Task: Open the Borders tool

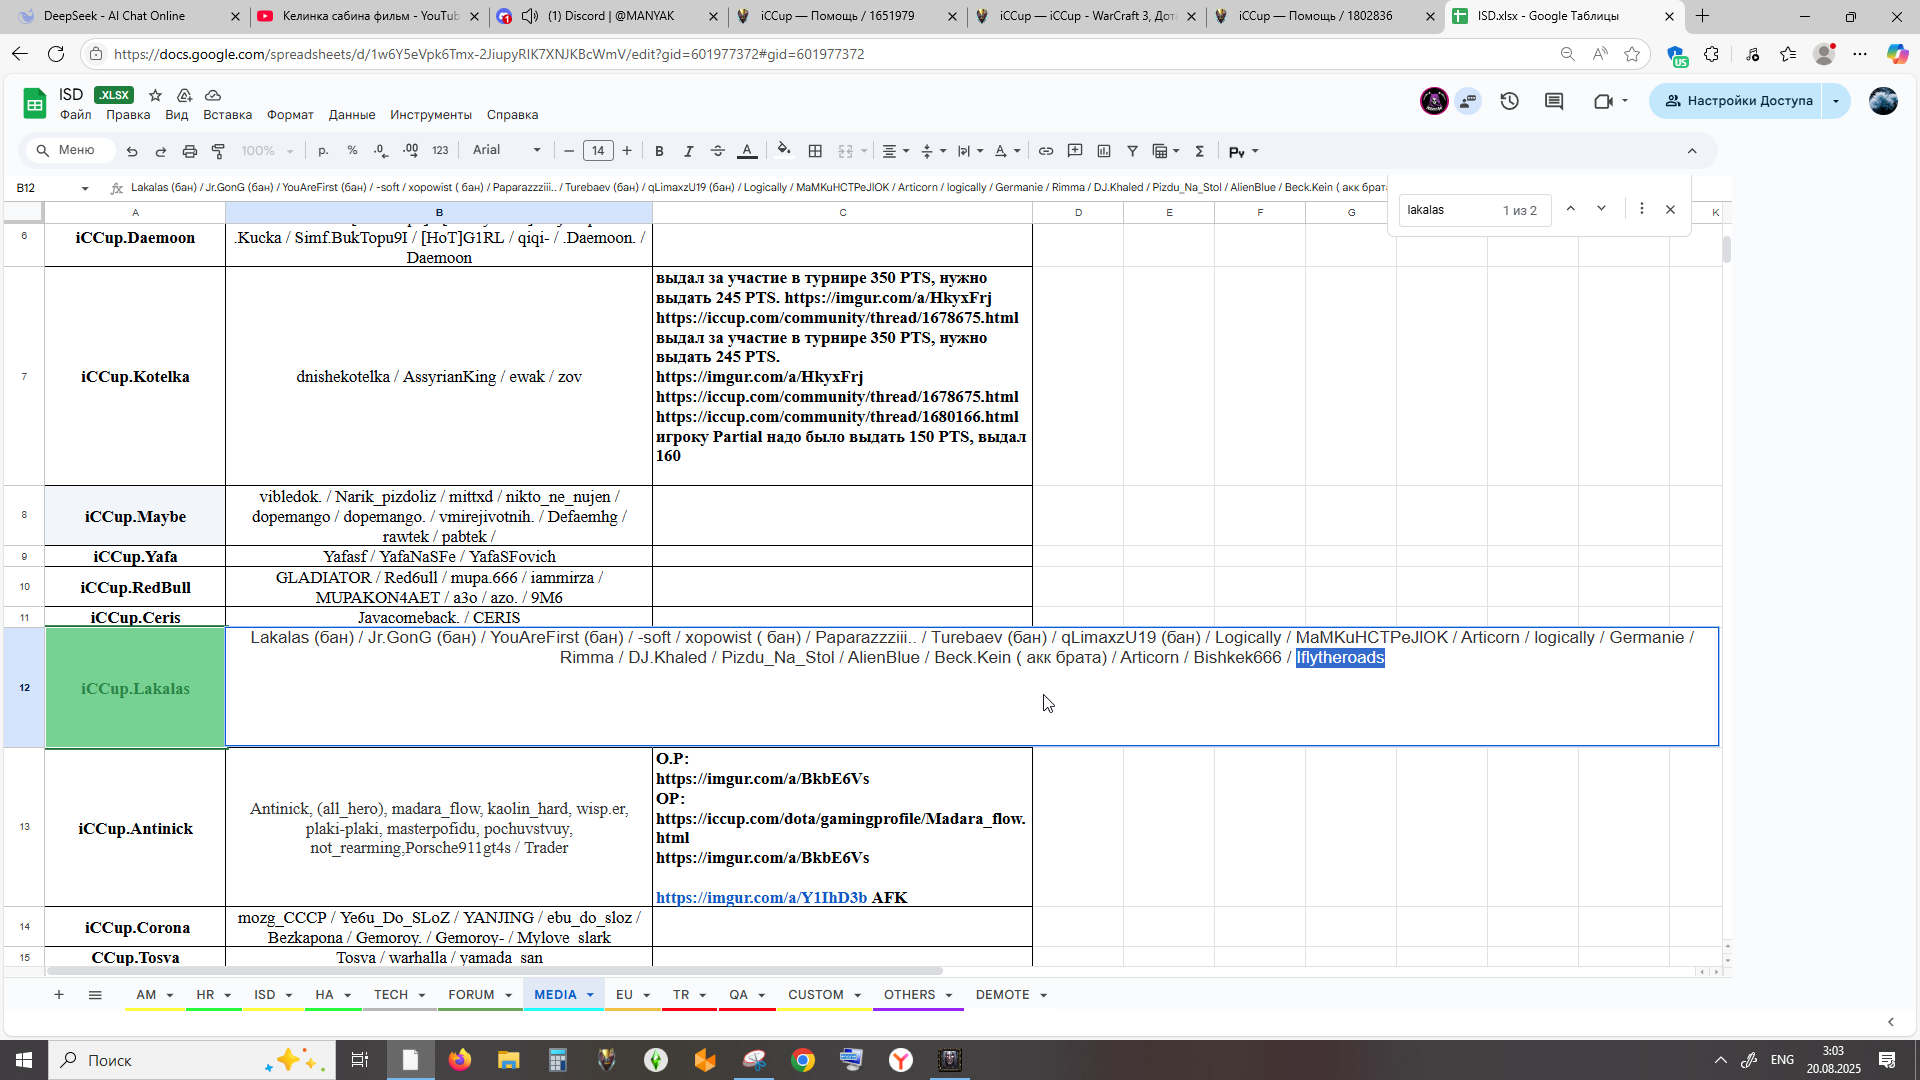Action: click(815, 151)
